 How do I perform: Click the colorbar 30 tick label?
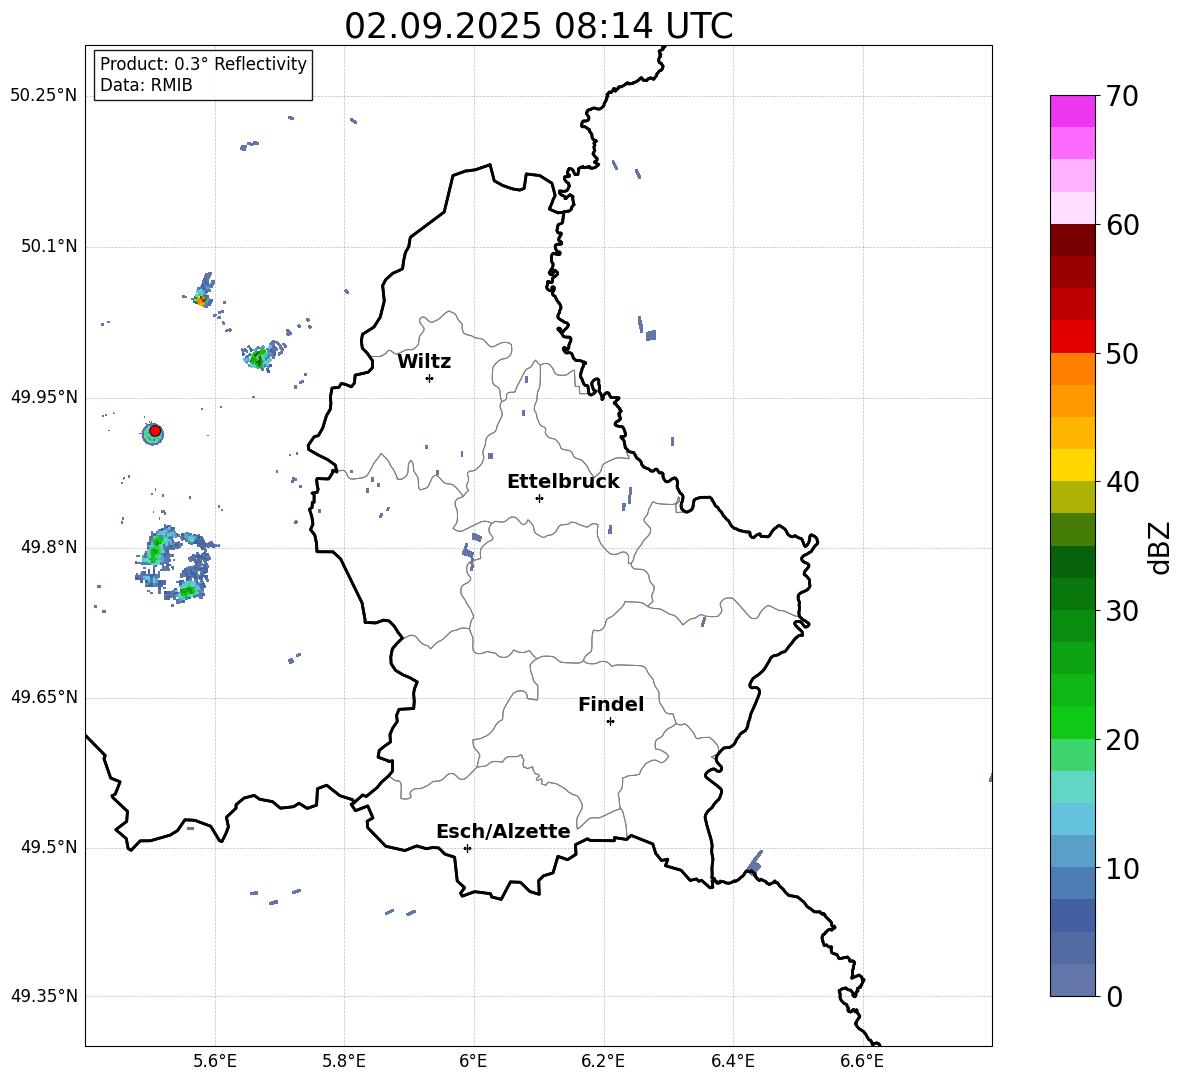point(1122,611)
